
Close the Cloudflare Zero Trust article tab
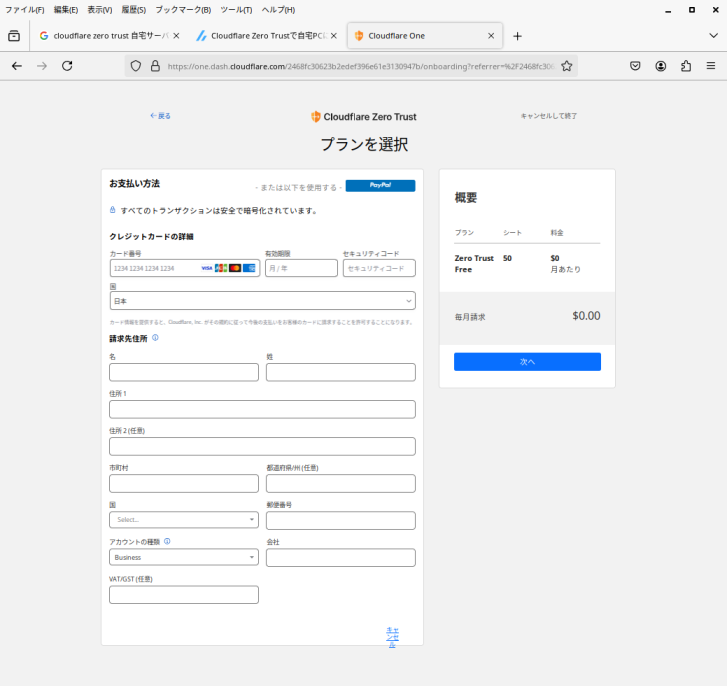pyautogui.click(x=334, y=36)
